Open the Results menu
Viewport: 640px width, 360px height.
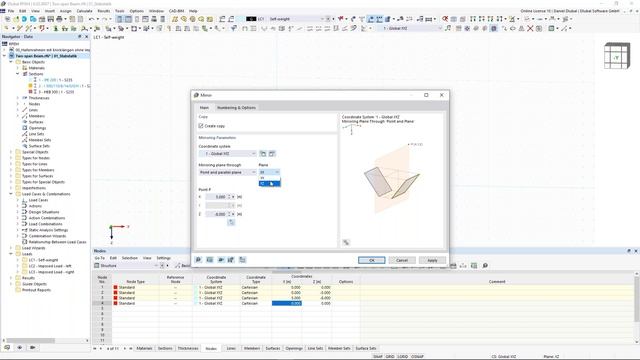(104, 11)
